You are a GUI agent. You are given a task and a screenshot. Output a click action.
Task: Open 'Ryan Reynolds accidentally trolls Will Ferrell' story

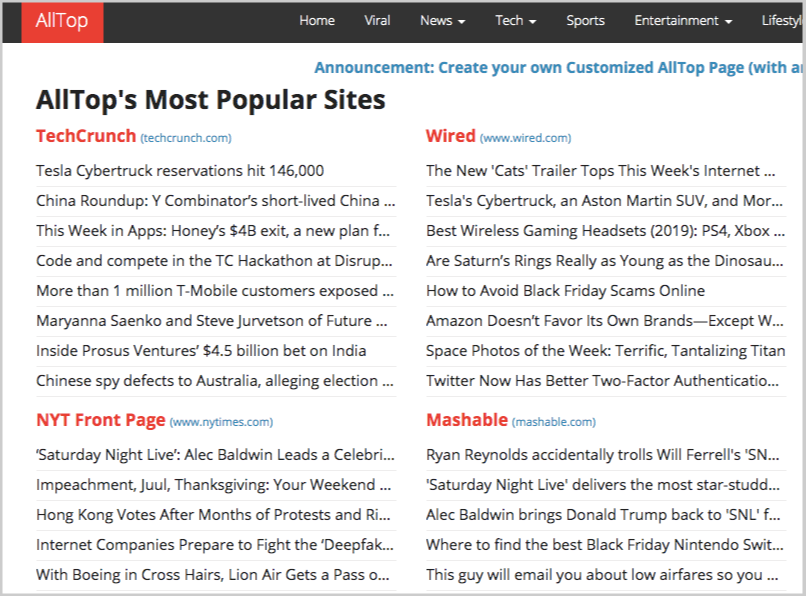tap(602, 455)
